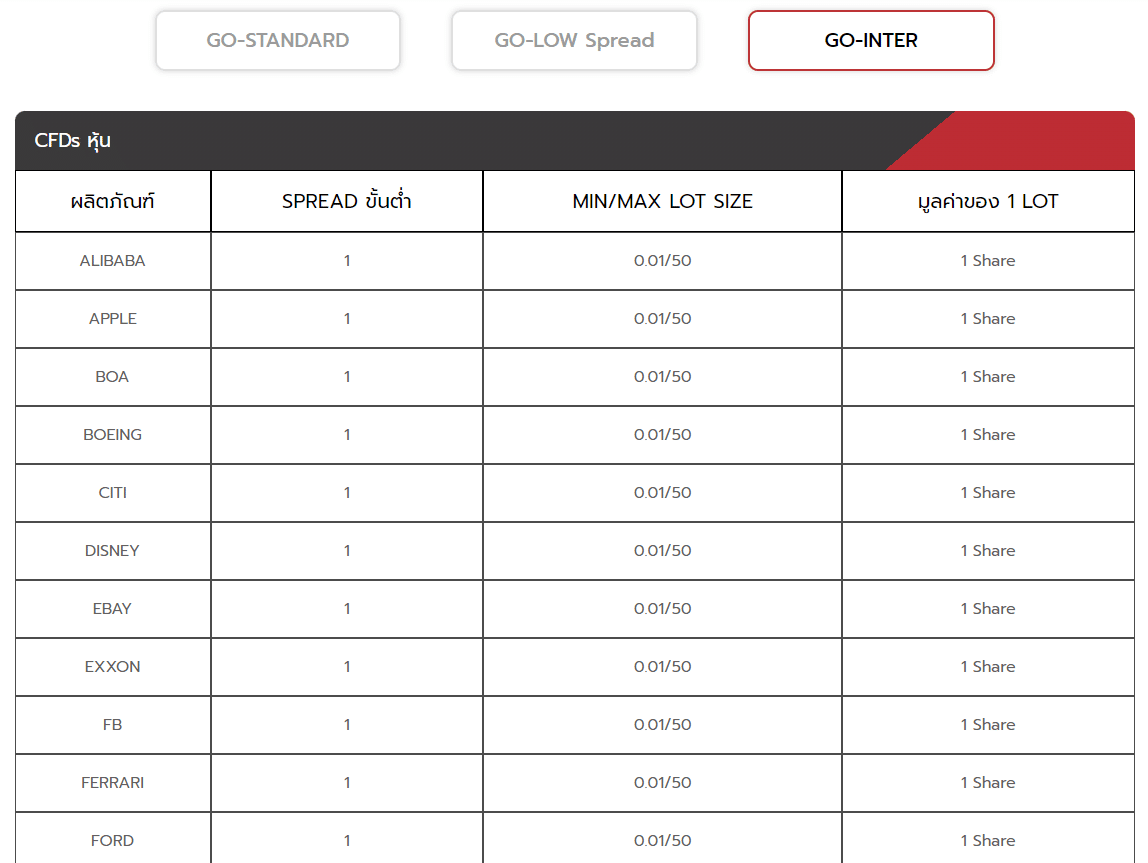This screenshot has height=863, width=1148.
Task: Click the 0.01/50 lot size for FORD
Action: coord(663,840)
